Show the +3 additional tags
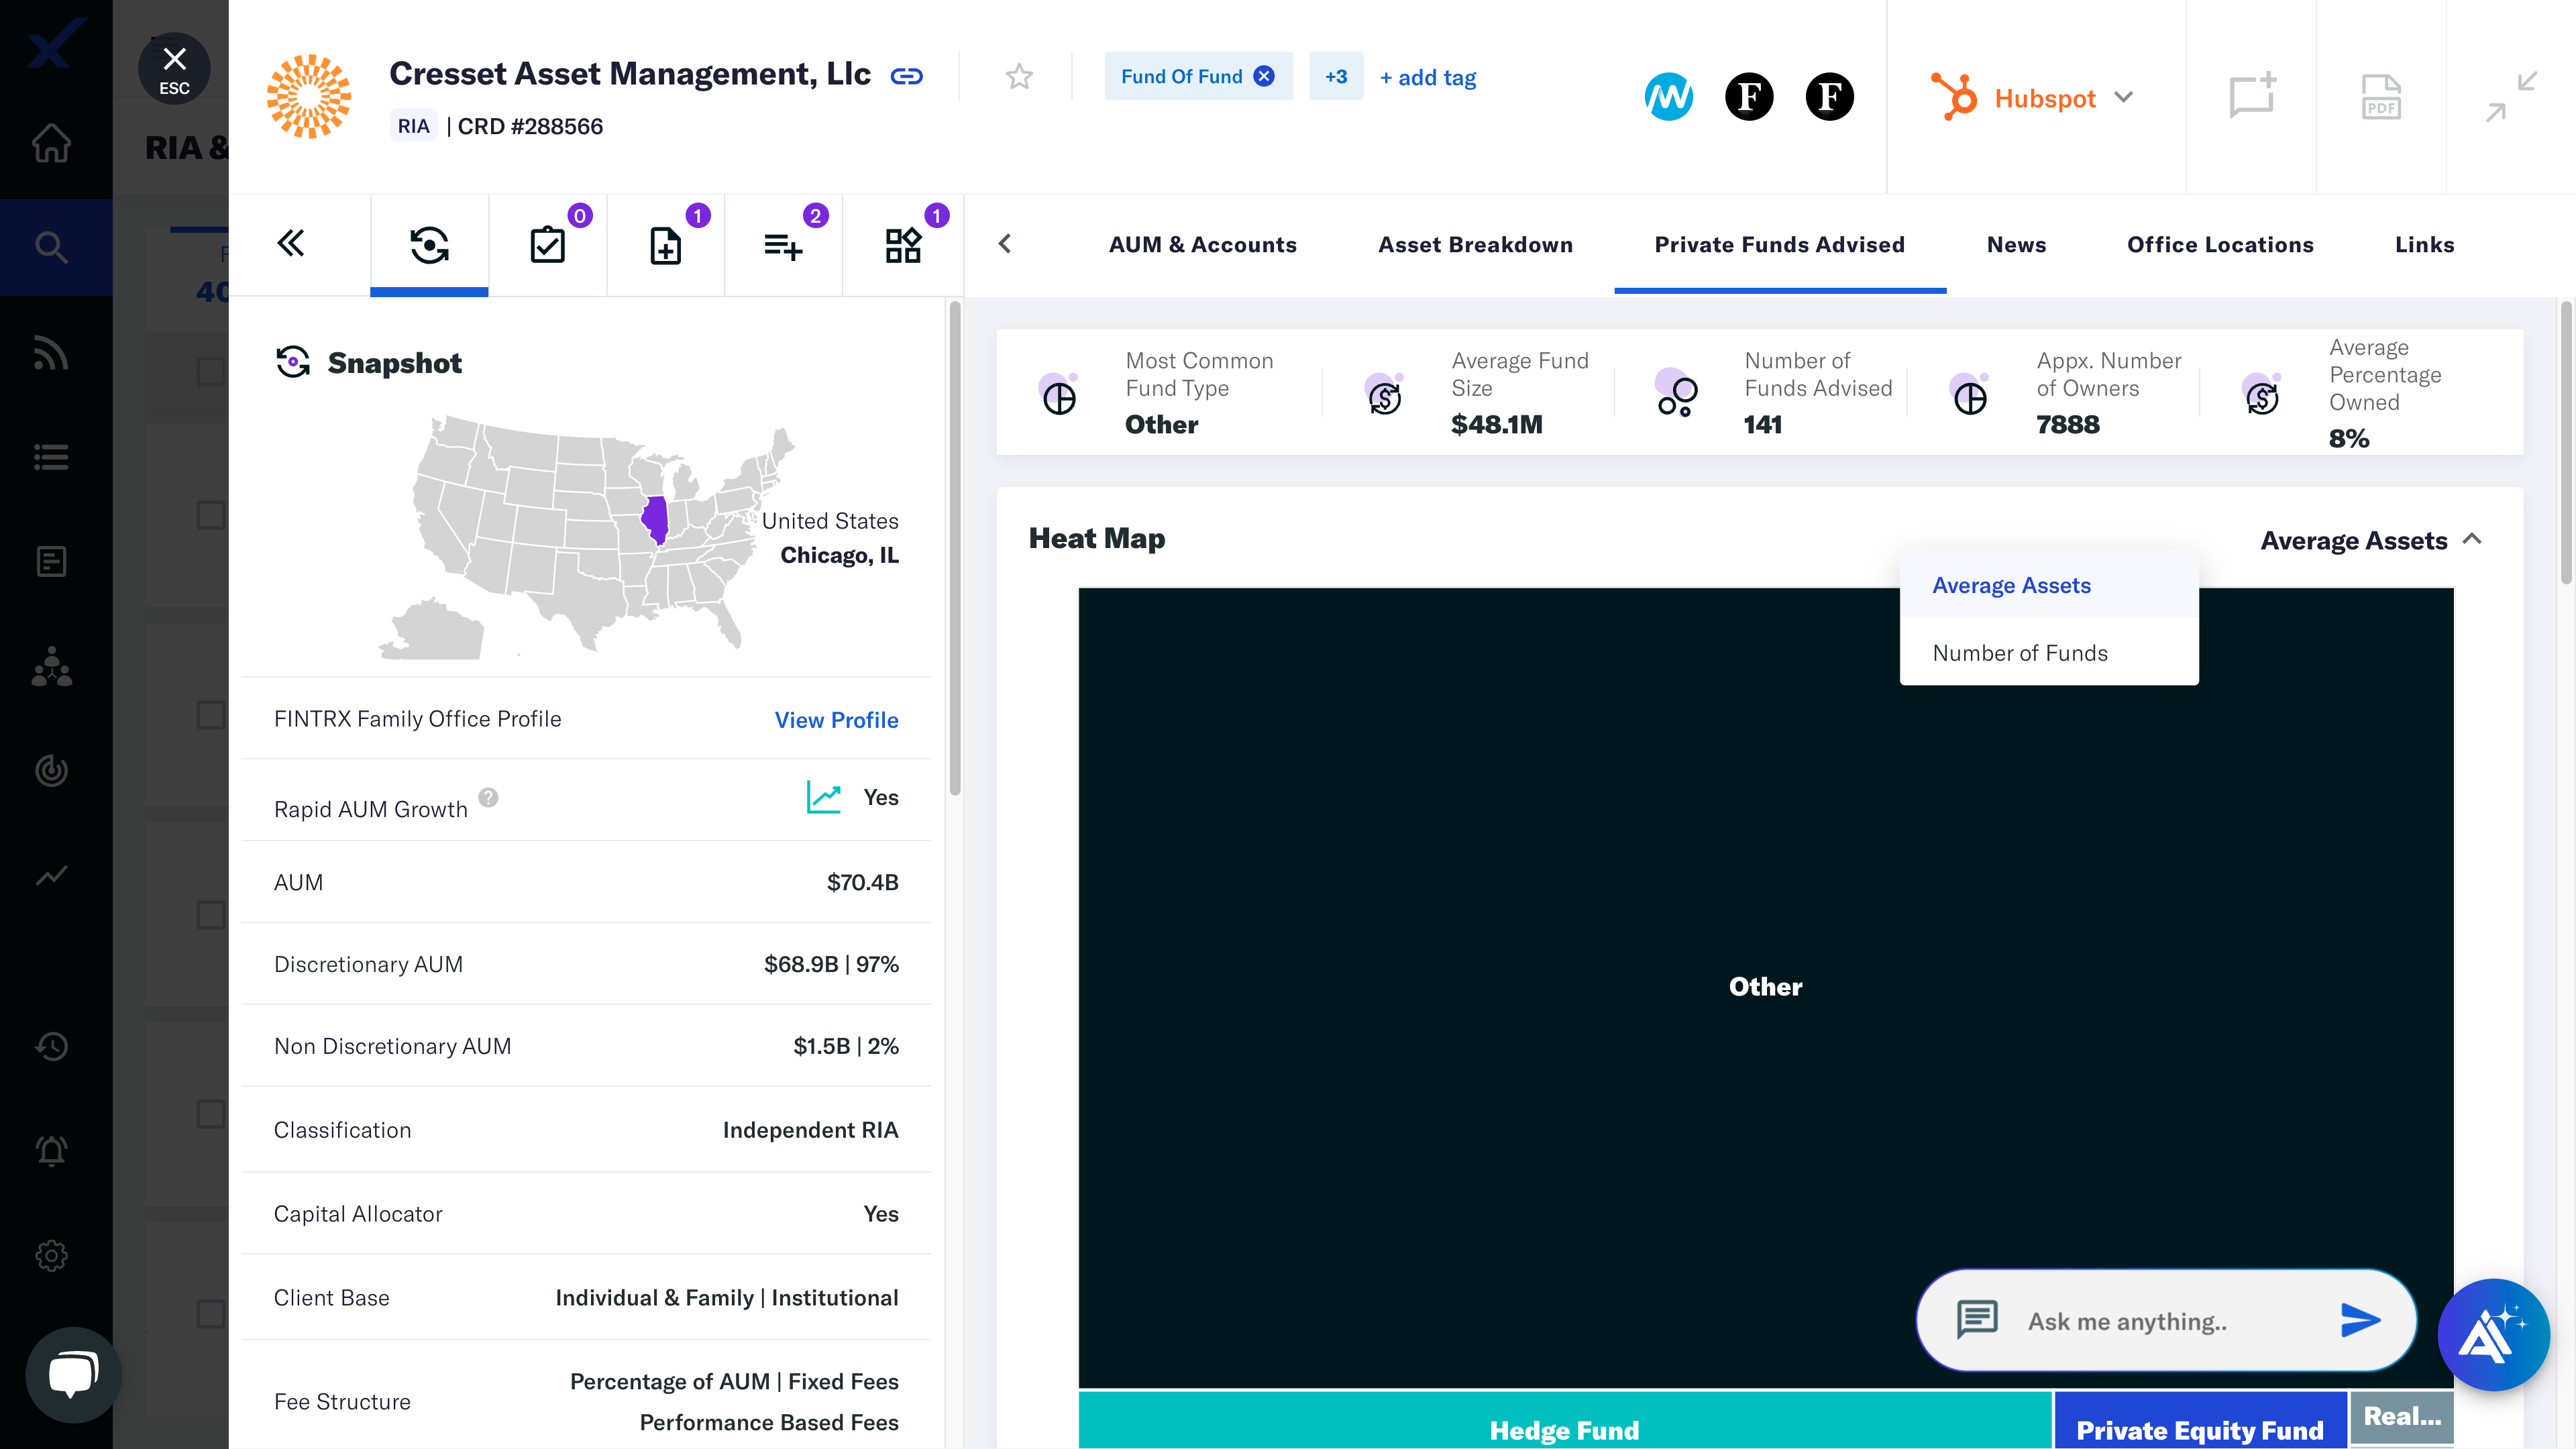The height and width of the screenshot is (1449, 2576). (1336, 76)
